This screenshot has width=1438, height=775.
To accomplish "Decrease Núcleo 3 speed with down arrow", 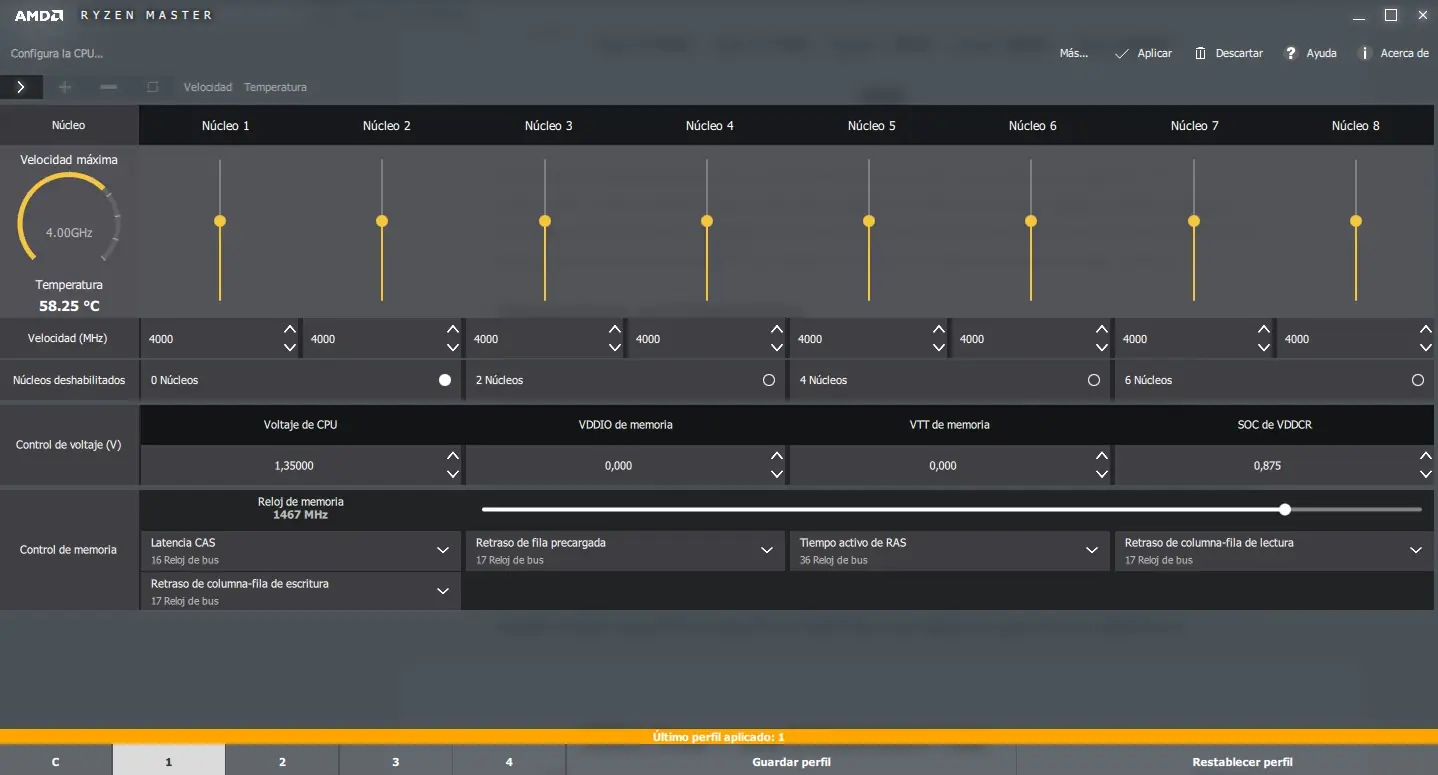I will click(615, 348).
